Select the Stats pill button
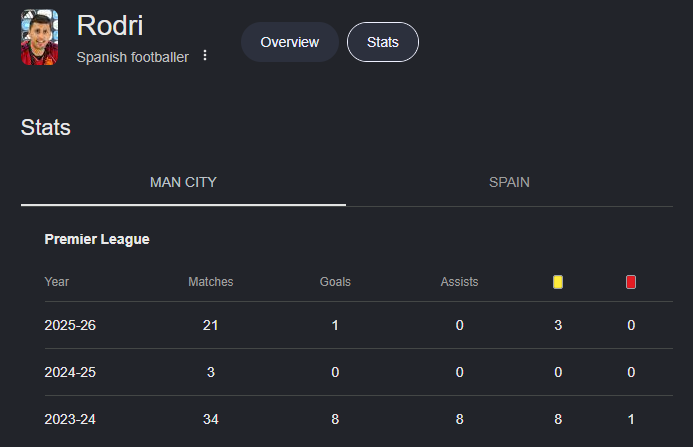693x447 pixels. pos(383,42)
